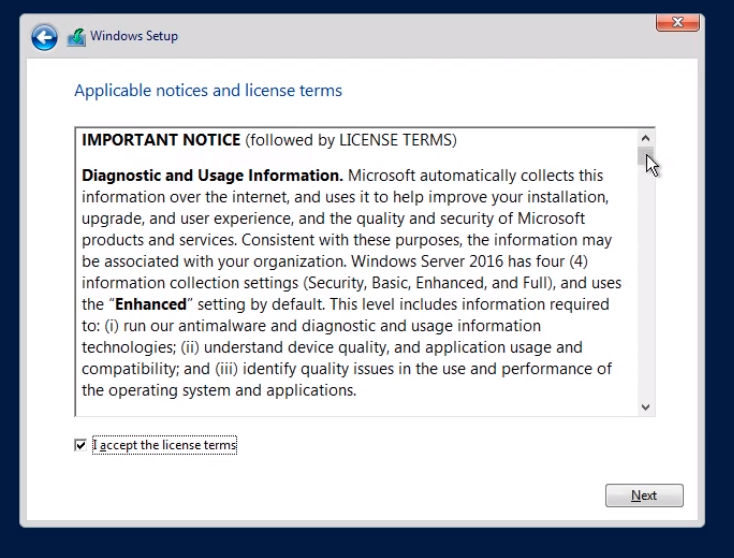The width and height of the screenshot is (734, 558).
Task: Click the 'Windows Server 2016 has four (4)' text
Action: click(x=470, y=261)
